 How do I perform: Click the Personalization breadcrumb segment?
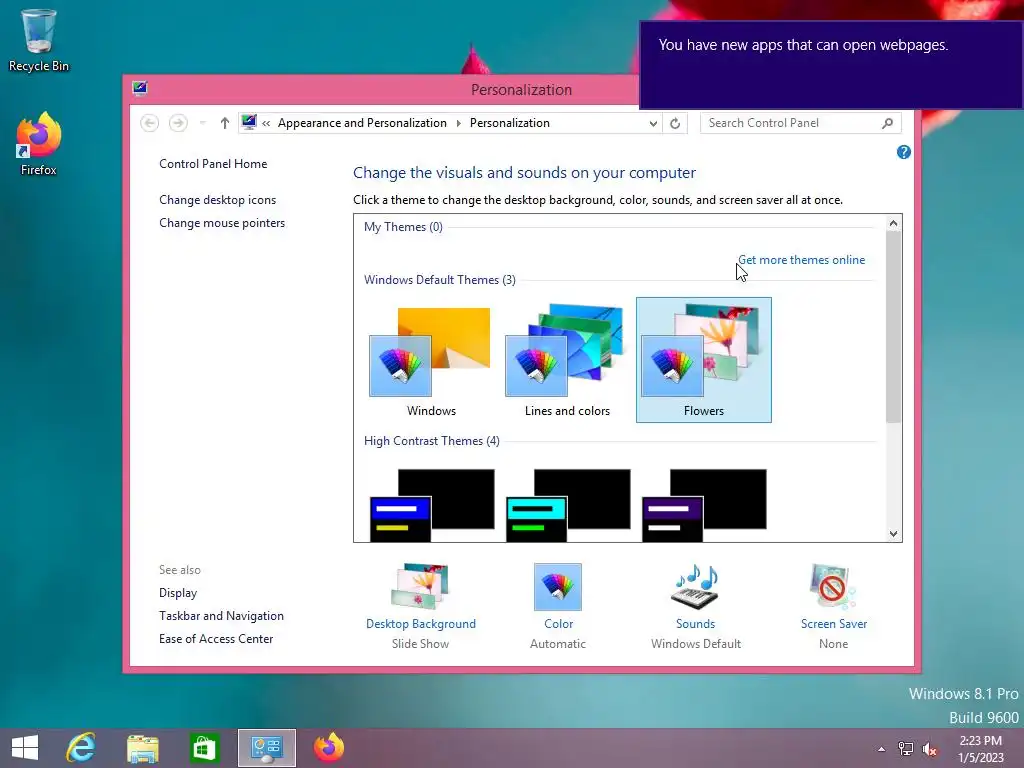click(509, 123)
